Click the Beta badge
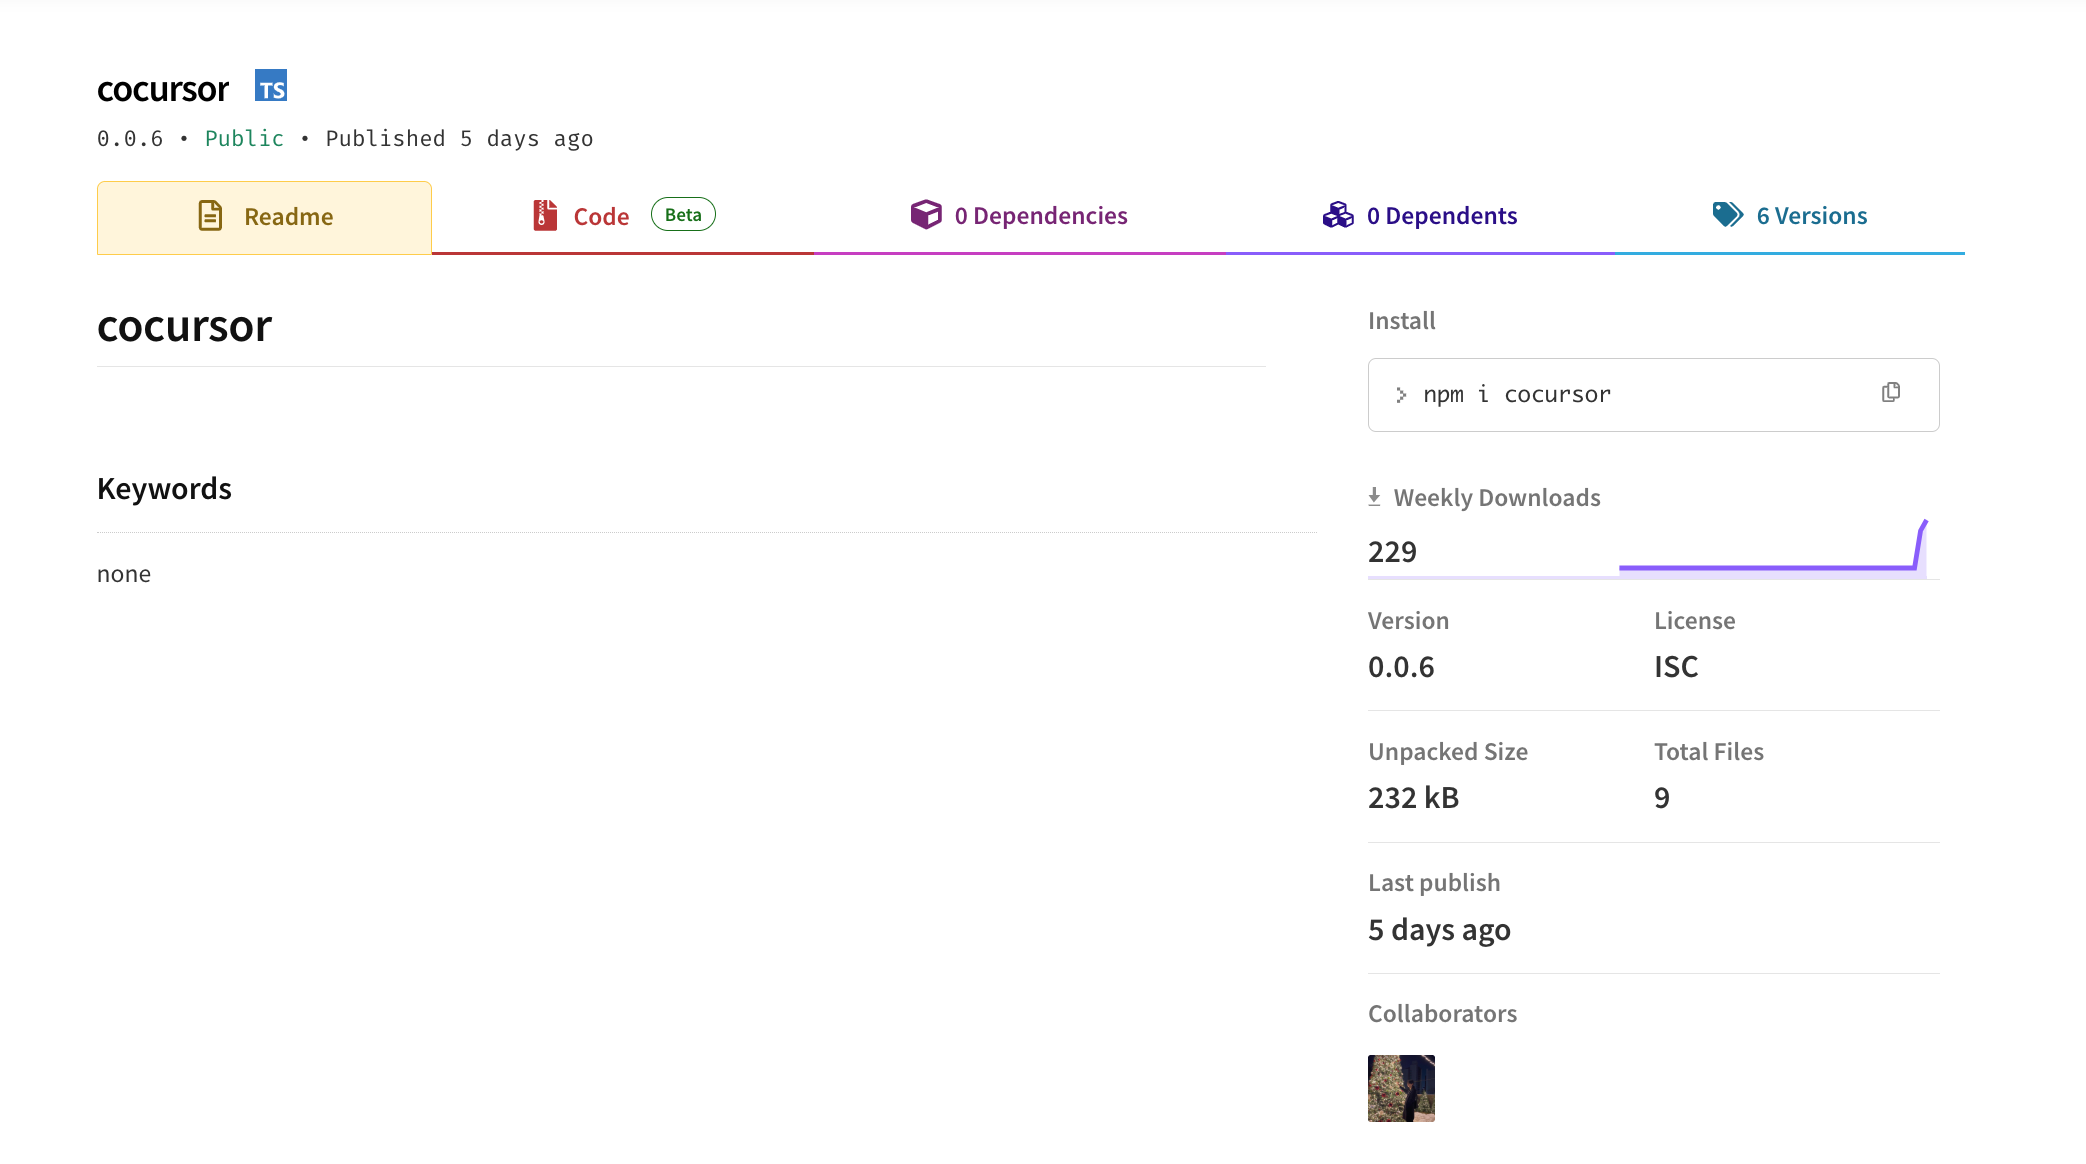Screen dimensions: 2086x1164 pos(683,215)
